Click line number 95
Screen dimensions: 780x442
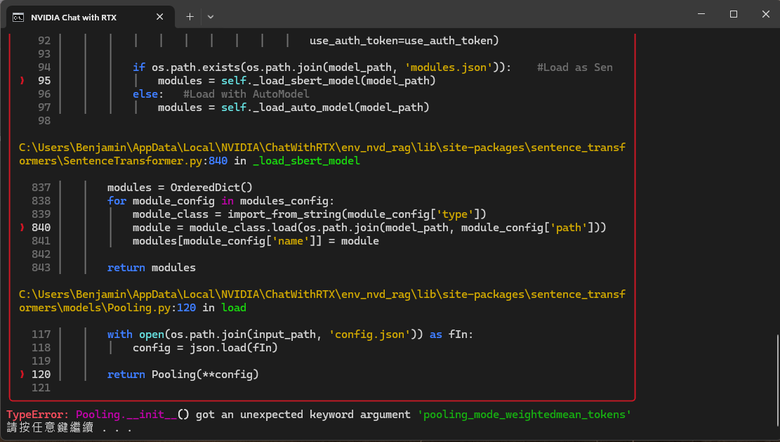(44, 81)
